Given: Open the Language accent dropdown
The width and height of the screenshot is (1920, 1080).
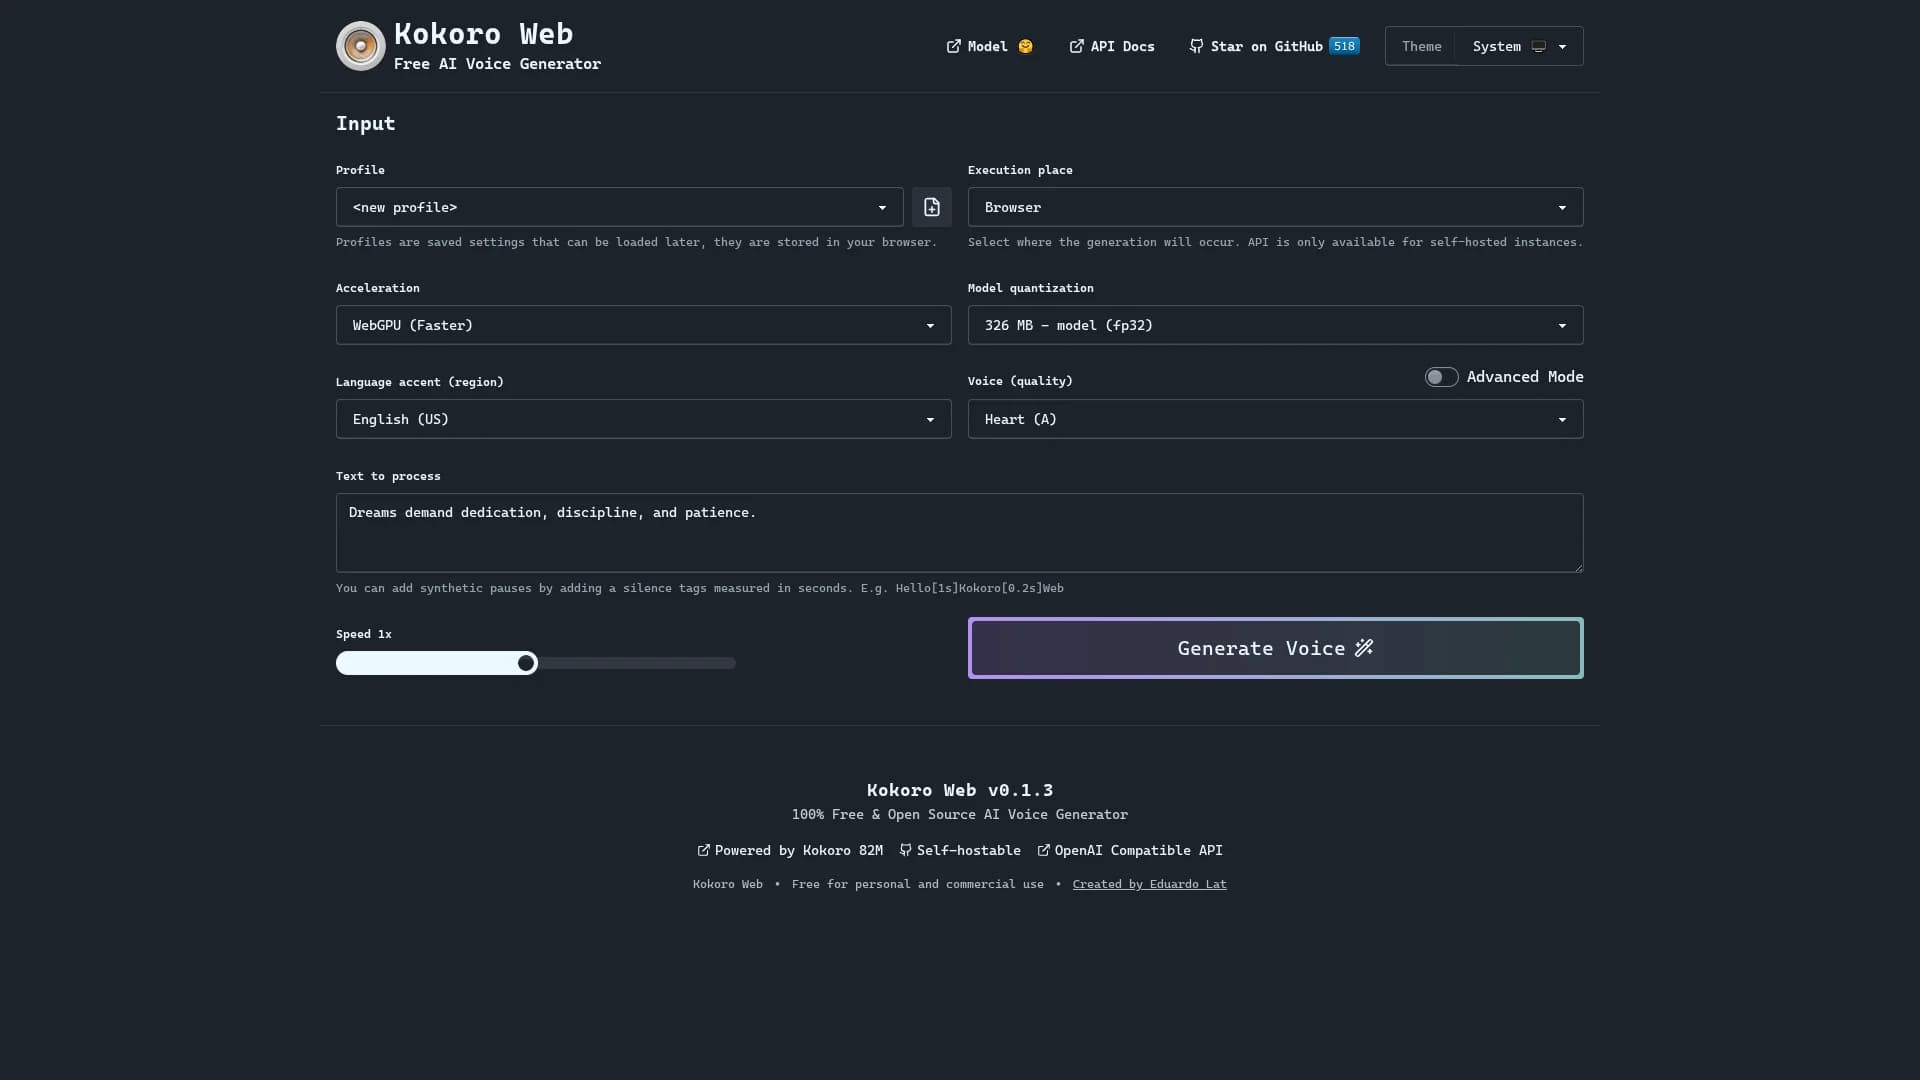Looking at the screenshot, I should 643,419.
